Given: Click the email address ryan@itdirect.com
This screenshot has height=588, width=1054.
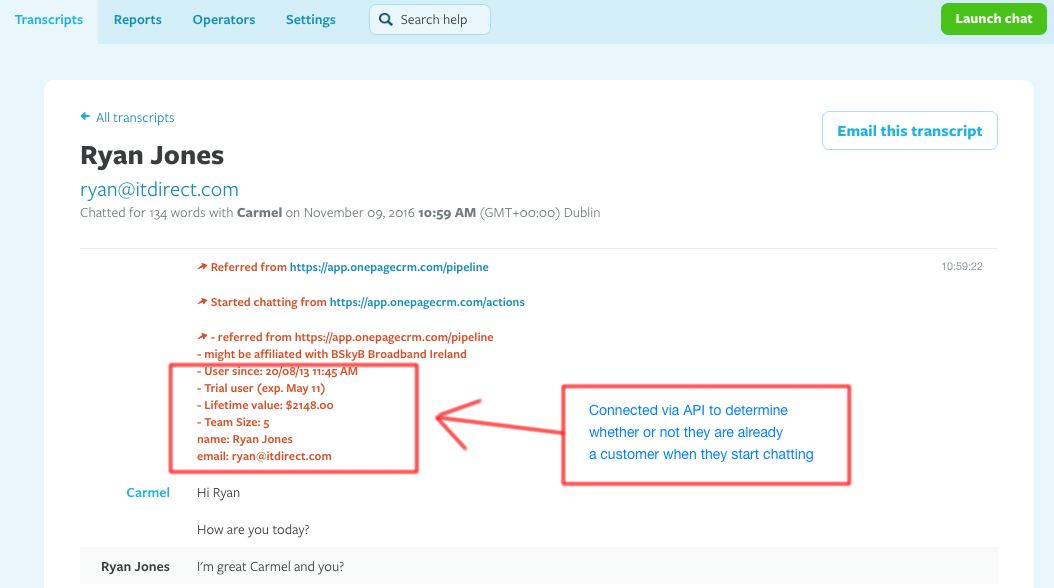Looking at the screenshot, I should (159, 189).
